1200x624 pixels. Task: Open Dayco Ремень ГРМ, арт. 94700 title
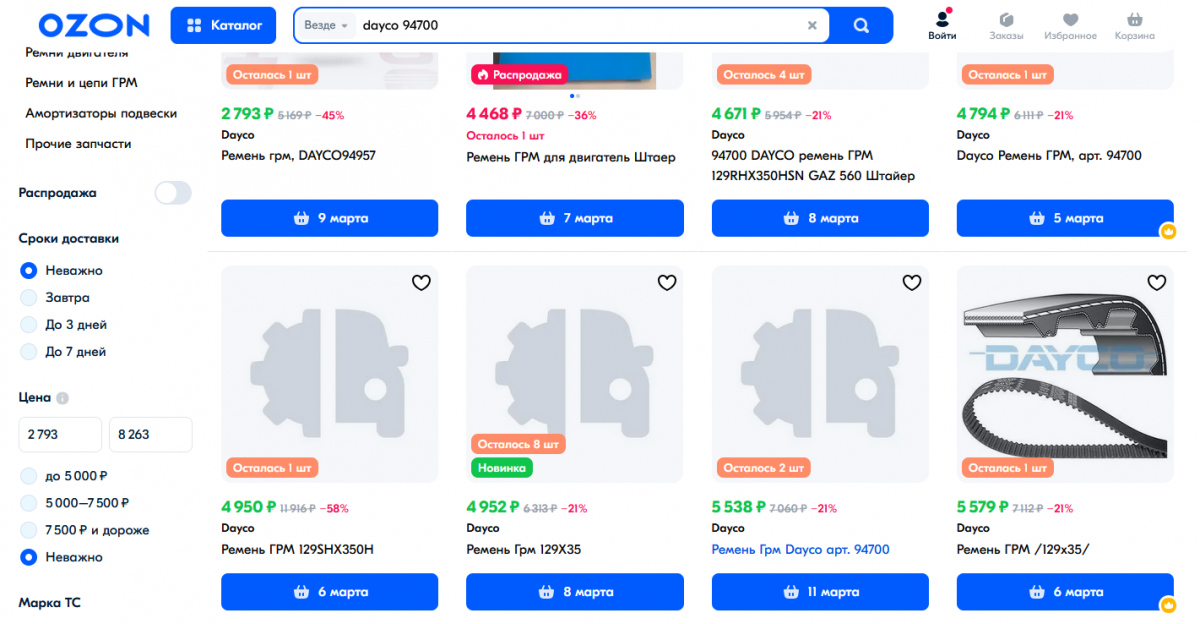1049,155
